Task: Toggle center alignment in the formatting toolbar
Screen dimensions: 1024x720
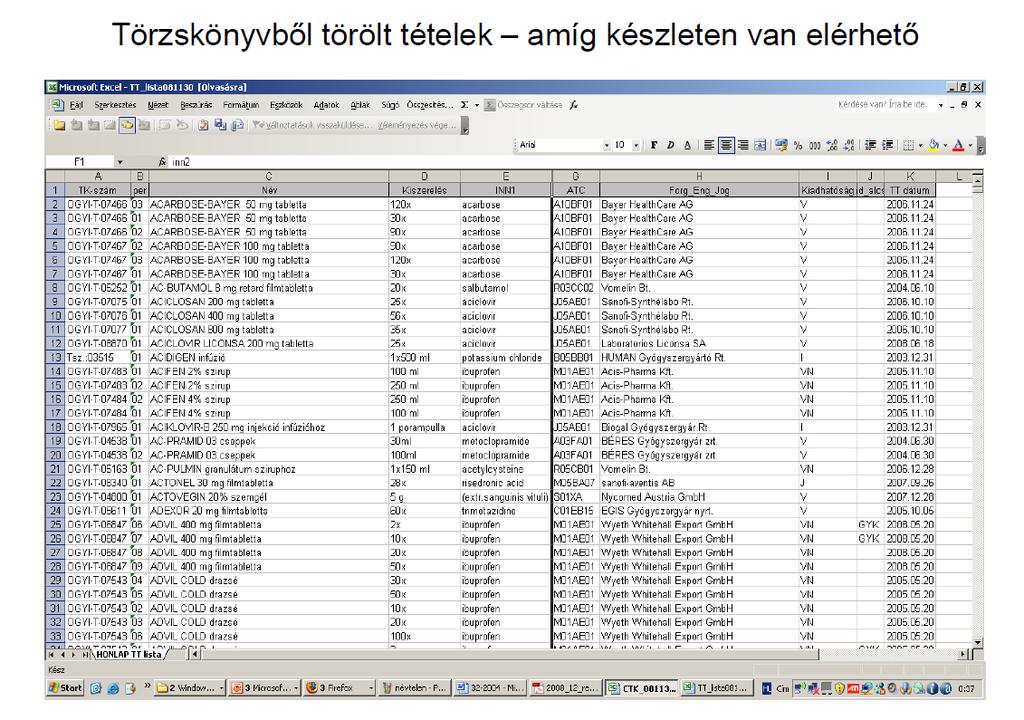Action: point(726,146)
